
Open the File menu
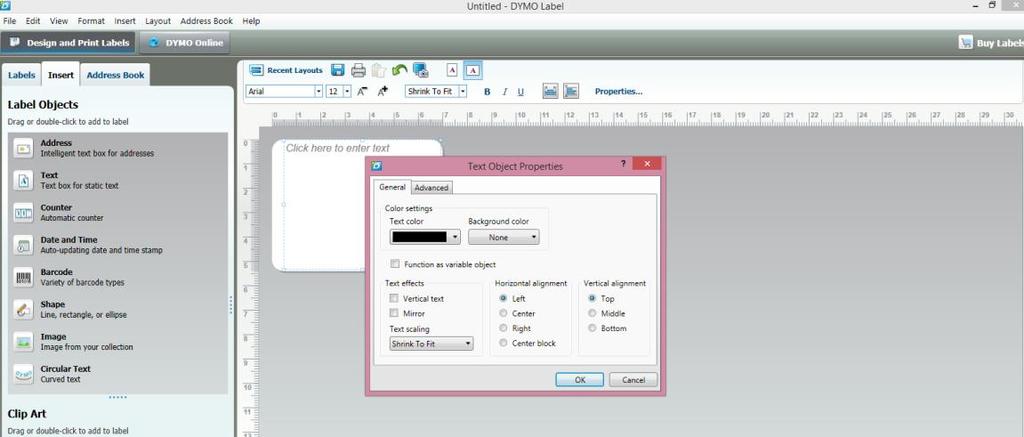click(9, 21)
